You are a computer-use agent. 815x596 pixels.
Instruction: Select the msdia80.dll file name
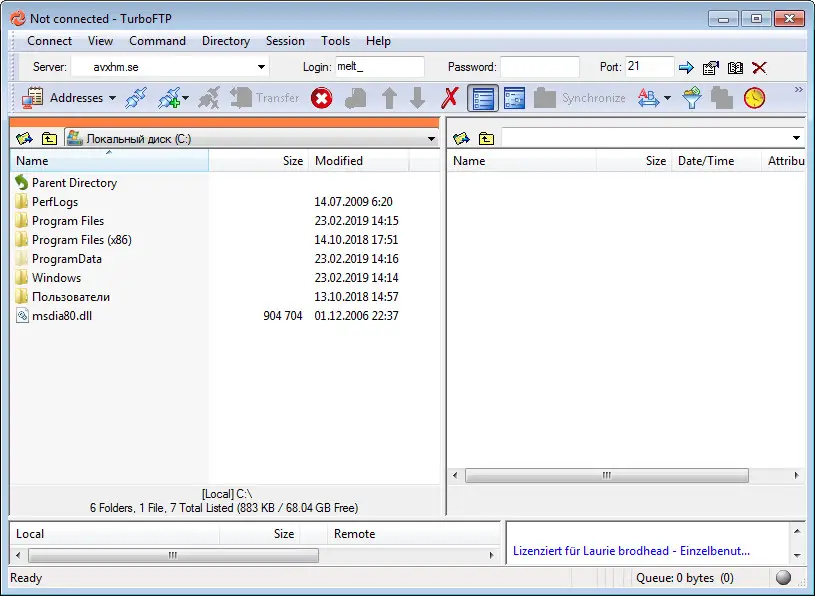(62, 315)
